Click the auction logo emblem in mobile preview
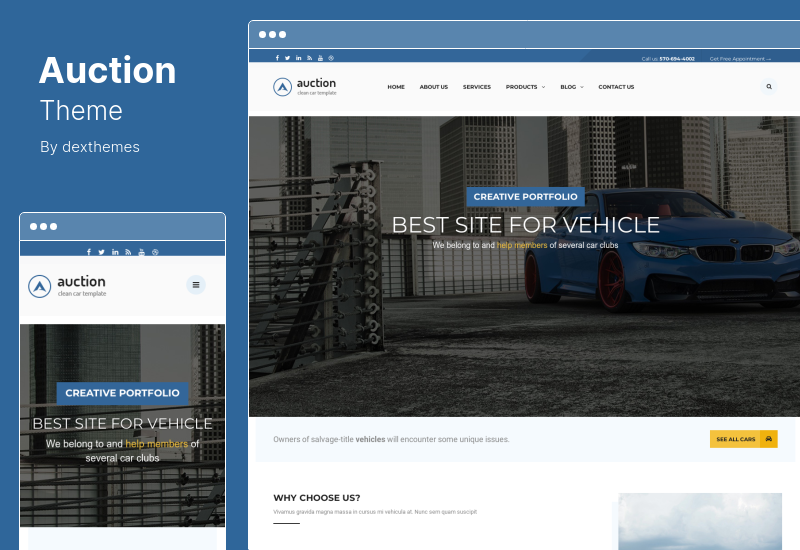800x550 pixels. coord(40,286)
